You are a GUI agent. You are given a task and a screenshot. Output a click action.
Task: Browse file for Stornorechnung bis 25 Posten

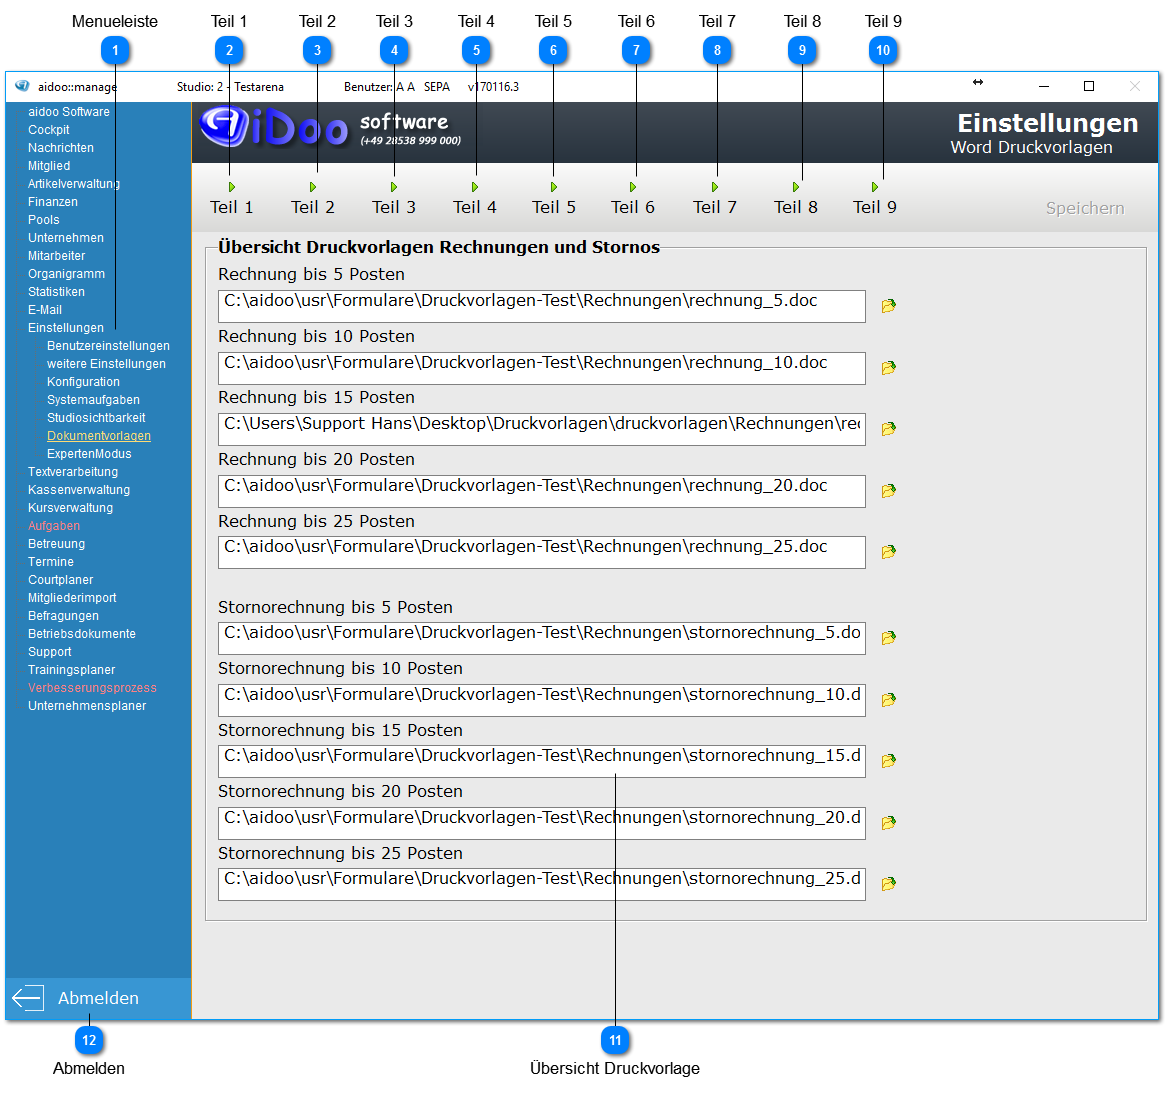(x=888, y=884)
